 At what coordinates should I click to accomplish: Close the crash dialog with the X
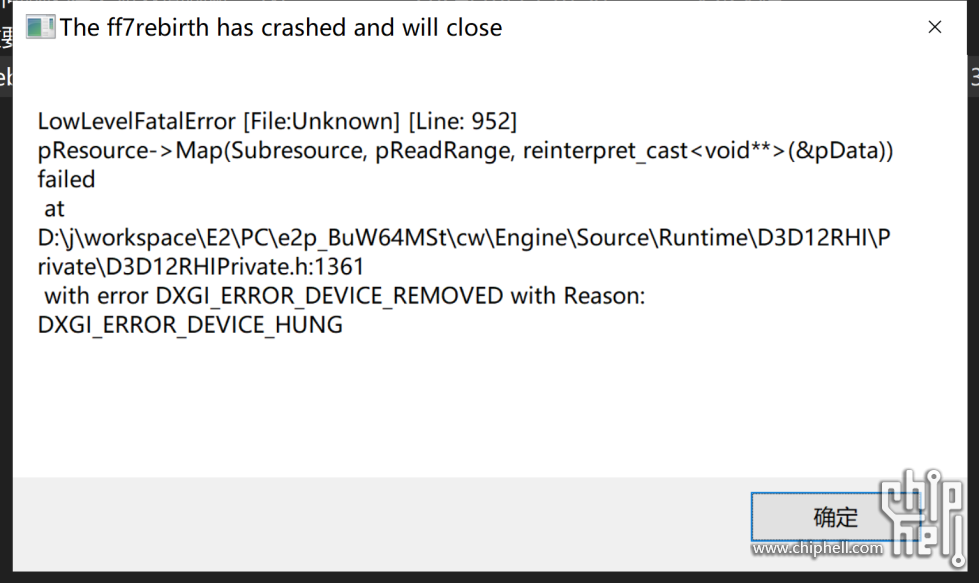point(935,27)
